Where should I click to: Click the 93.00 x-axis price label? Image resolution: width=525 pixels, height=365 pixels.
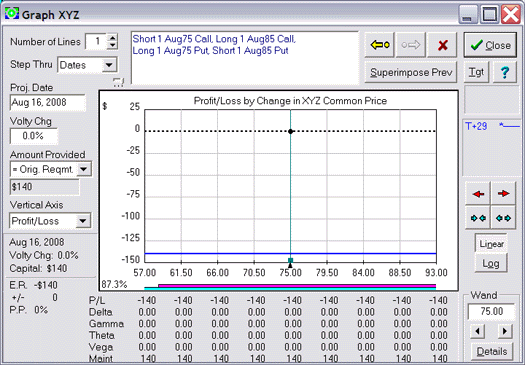tap(436, 273)
